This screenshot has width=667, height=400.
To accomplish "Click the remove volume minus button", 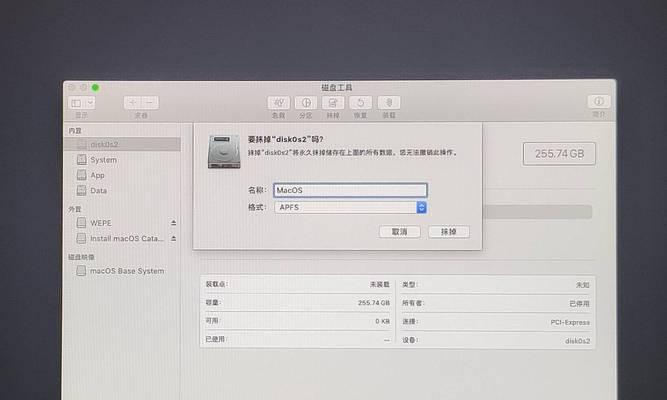I will 150,103.
